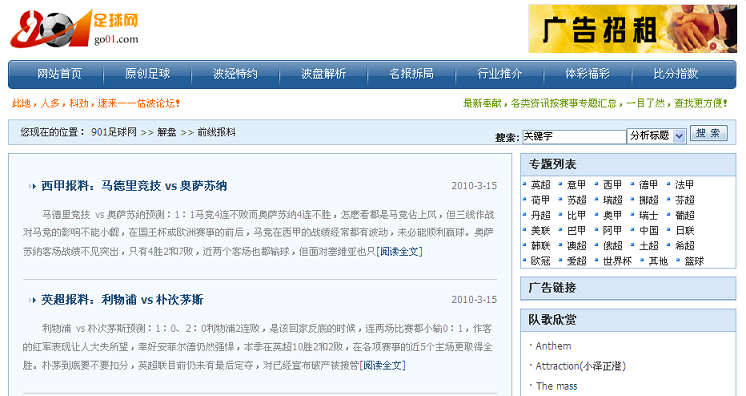This screenshot has height=396, width=746.
Task: Click the 韩联 topic link
Action: coord(540,246)
